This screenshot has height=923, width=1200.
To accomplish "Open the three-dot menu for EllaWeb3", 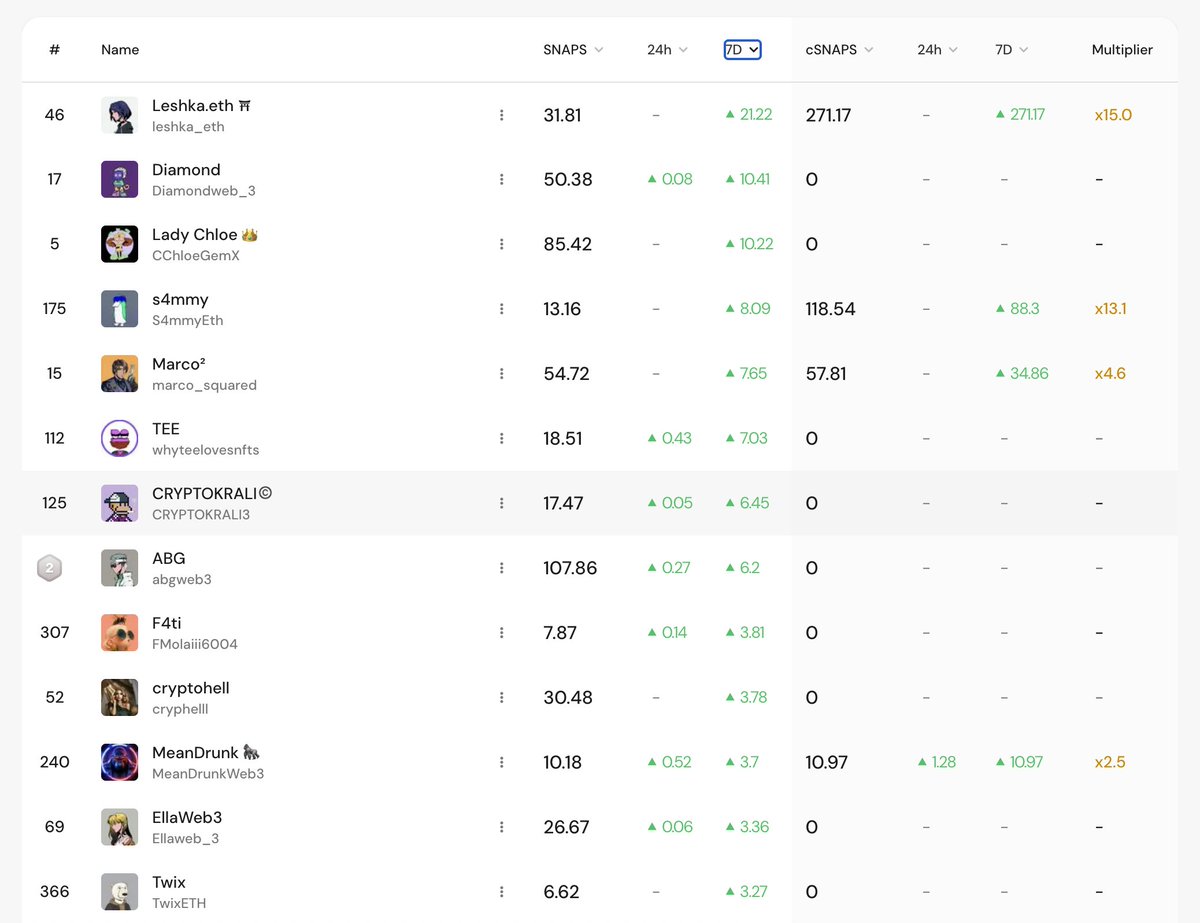I will tap(501, 827).
